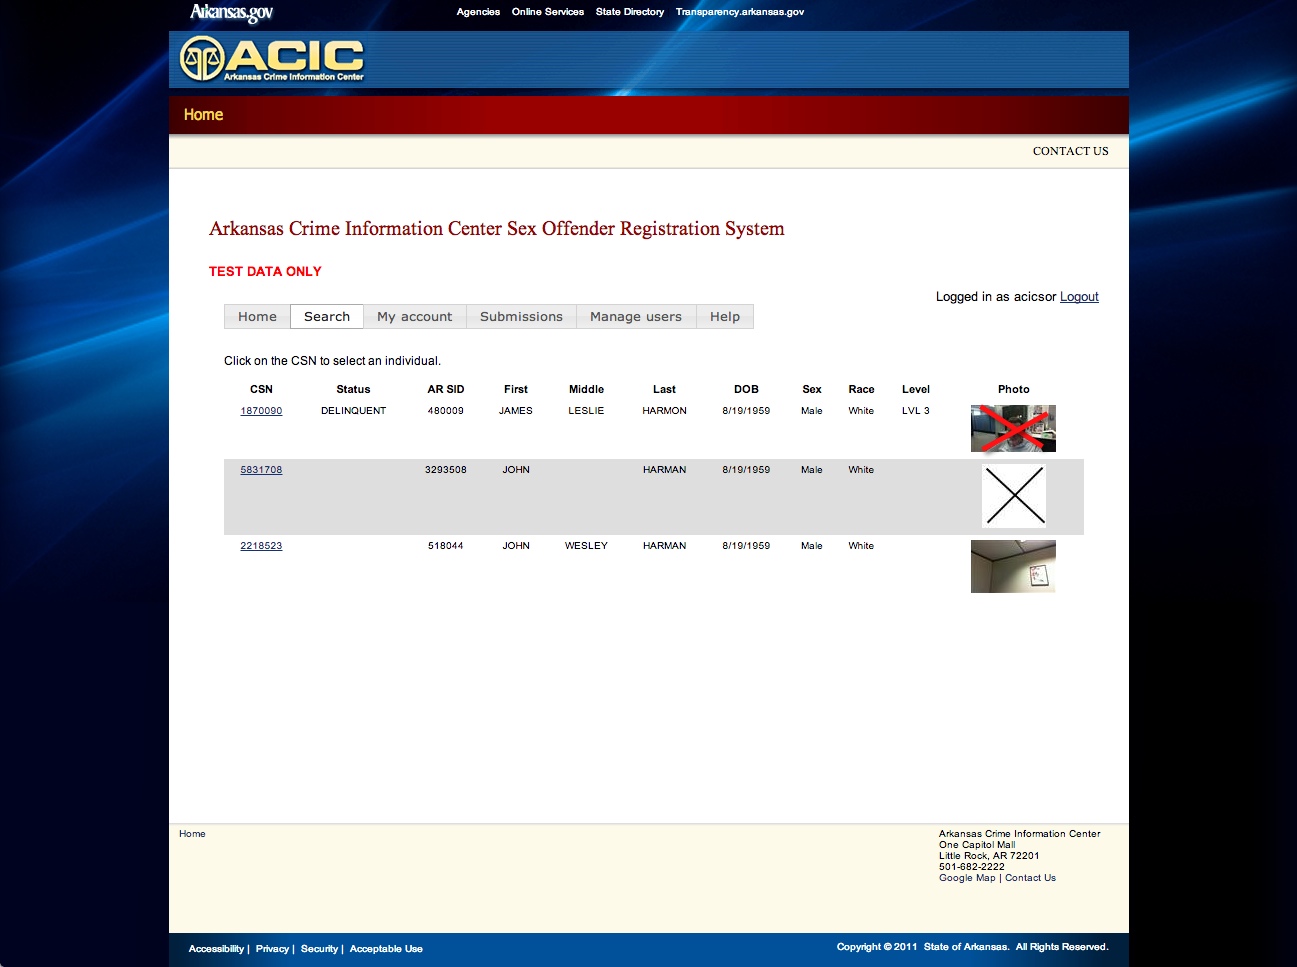The width and height of the screenshot is (1297, 967).
Task: Select individual with CSN 1870090
Action: [261, 411]
